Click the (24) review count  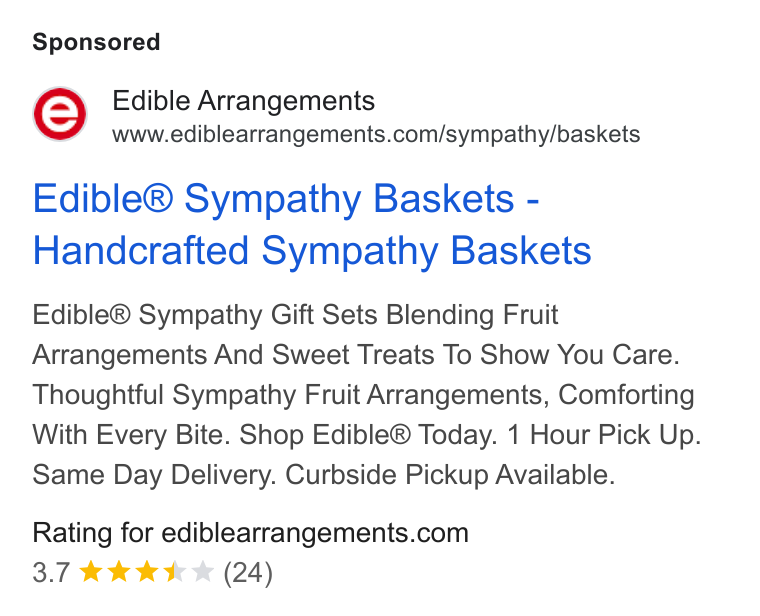pyautogui.click(x=248, y=573)
